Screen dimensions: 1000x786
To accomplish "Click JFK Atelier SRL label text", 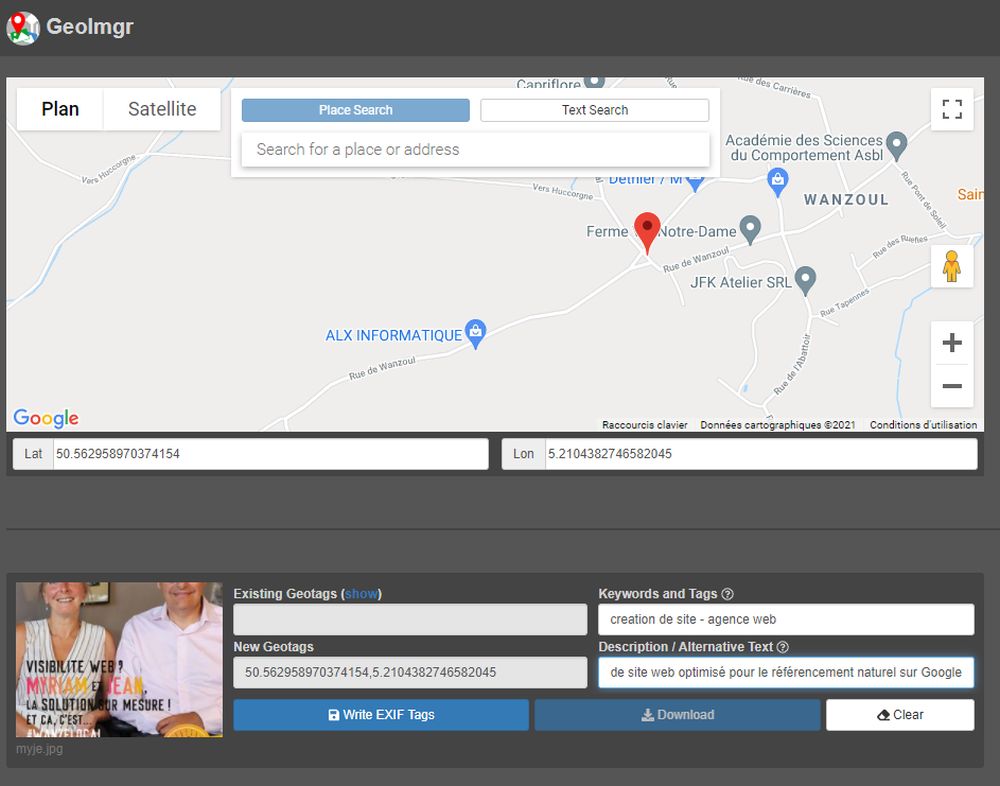I will [x=740, y=283].
